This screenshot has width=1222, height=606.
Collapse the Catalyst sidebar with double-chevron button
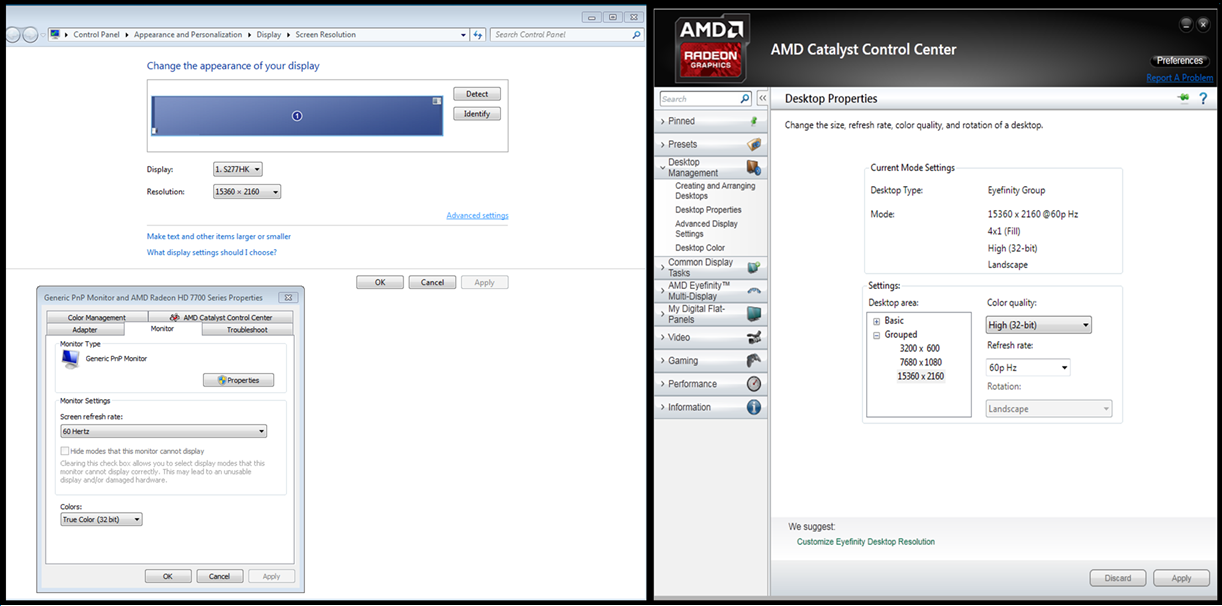762,98
